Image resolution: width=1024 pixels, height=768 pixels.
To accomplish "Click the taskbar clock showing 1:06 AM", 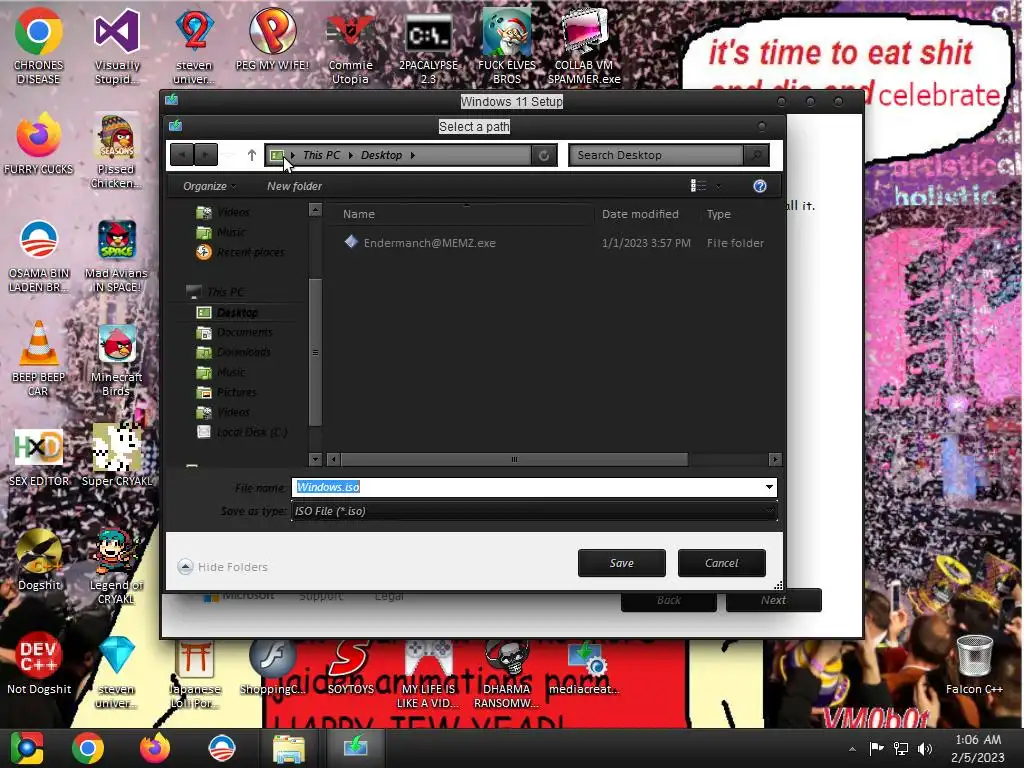I will coord(978,748).
